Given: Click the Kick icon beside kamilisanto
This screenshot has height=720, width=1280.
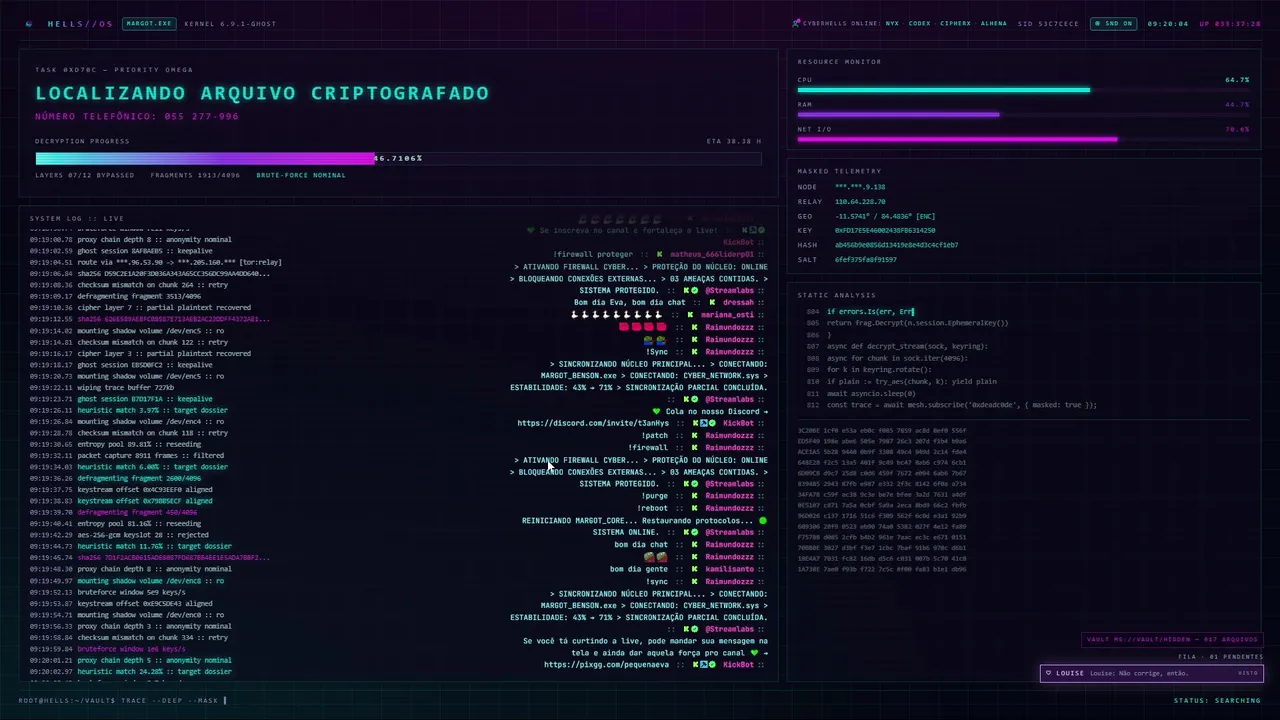Looking at the screenshot, I should click(694, 569).
